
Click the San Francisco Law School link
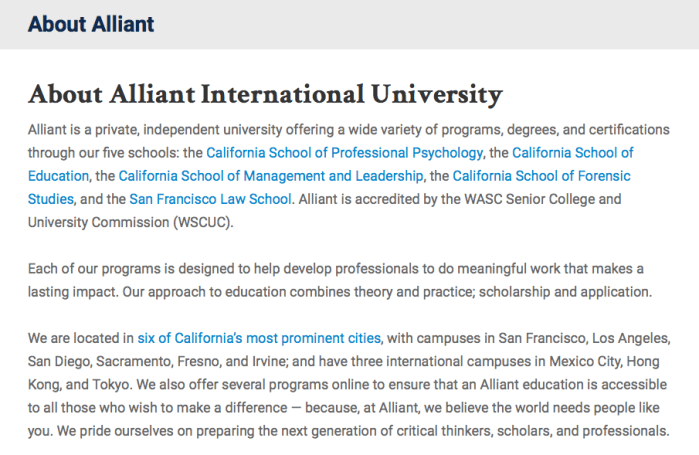211,199
